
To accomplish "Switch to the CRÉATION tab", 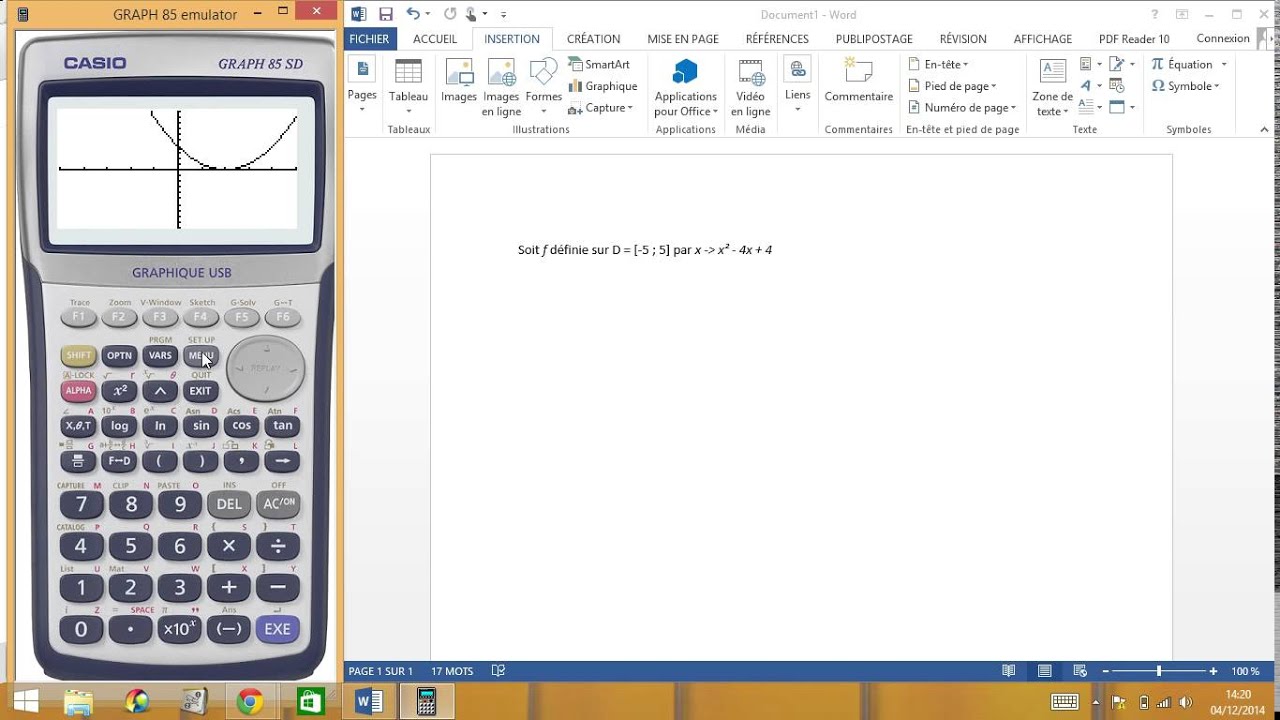I will 593,39.
